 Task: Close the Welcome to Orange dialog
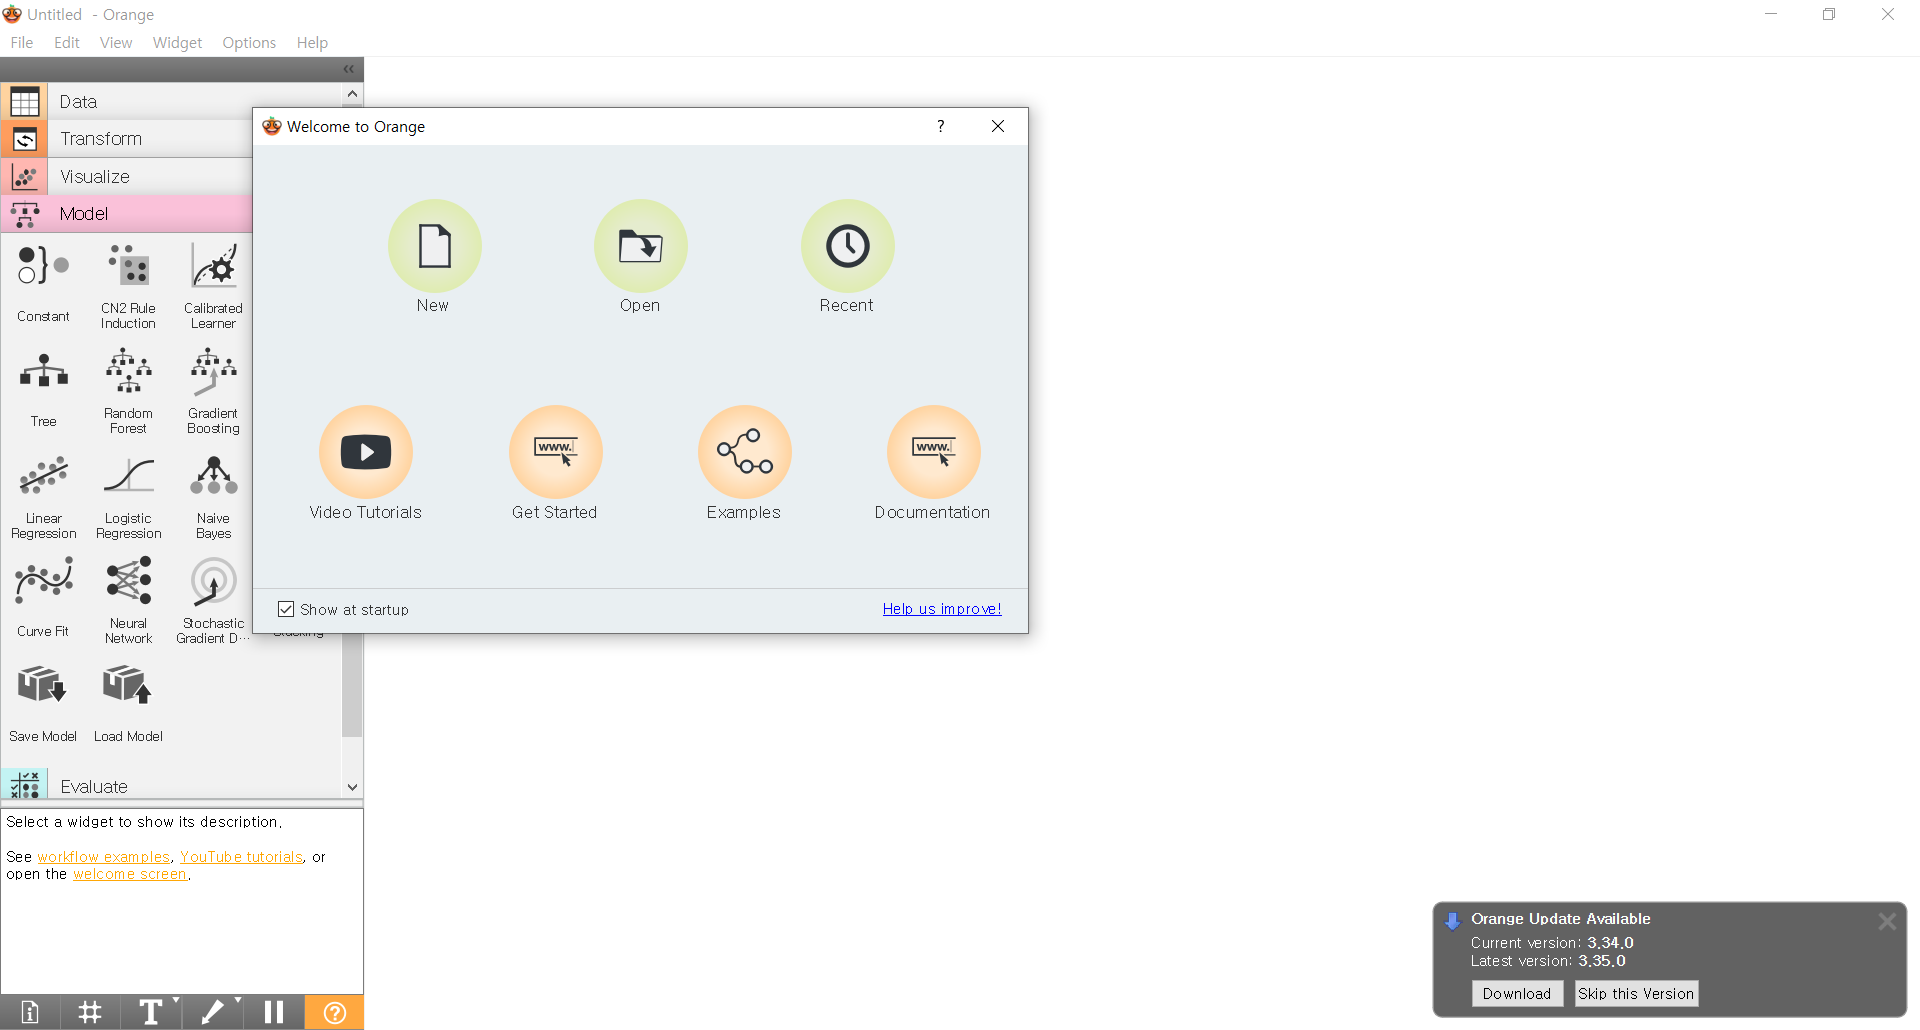[998, 126]
